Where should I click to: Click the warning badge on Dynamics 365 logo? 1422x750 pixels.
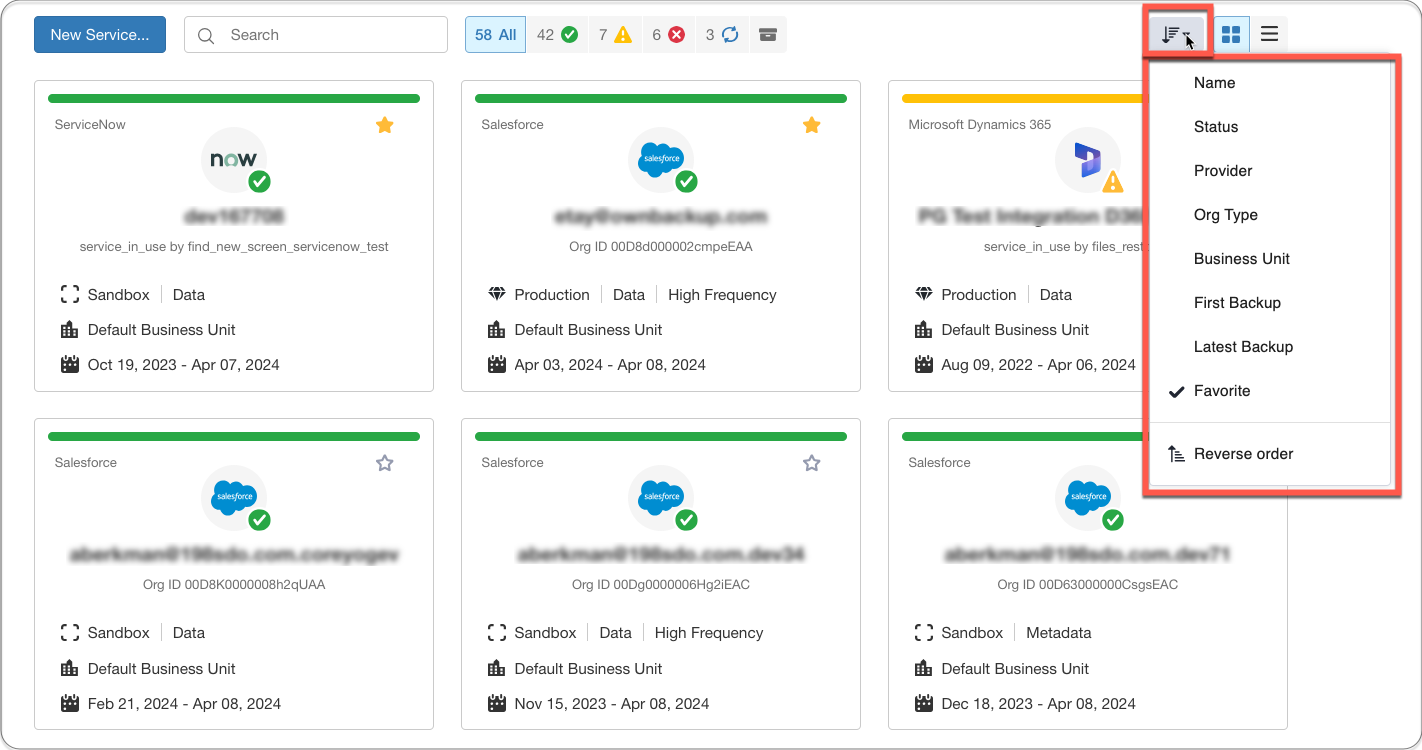coord(1112,182)
